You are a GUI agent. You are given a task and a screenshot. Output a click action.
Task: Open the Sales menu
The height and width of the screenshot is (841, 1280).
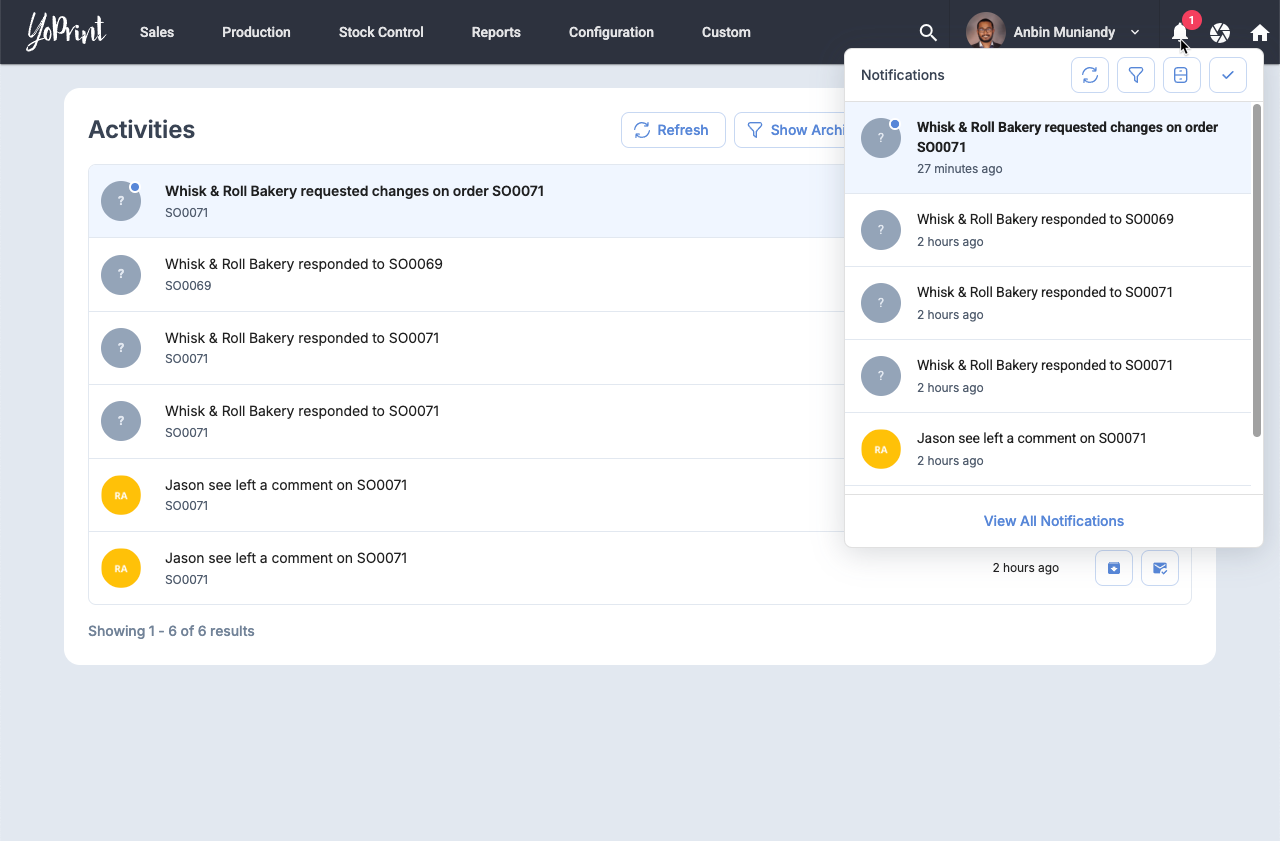pyautogui.click(x=157, y=32)
